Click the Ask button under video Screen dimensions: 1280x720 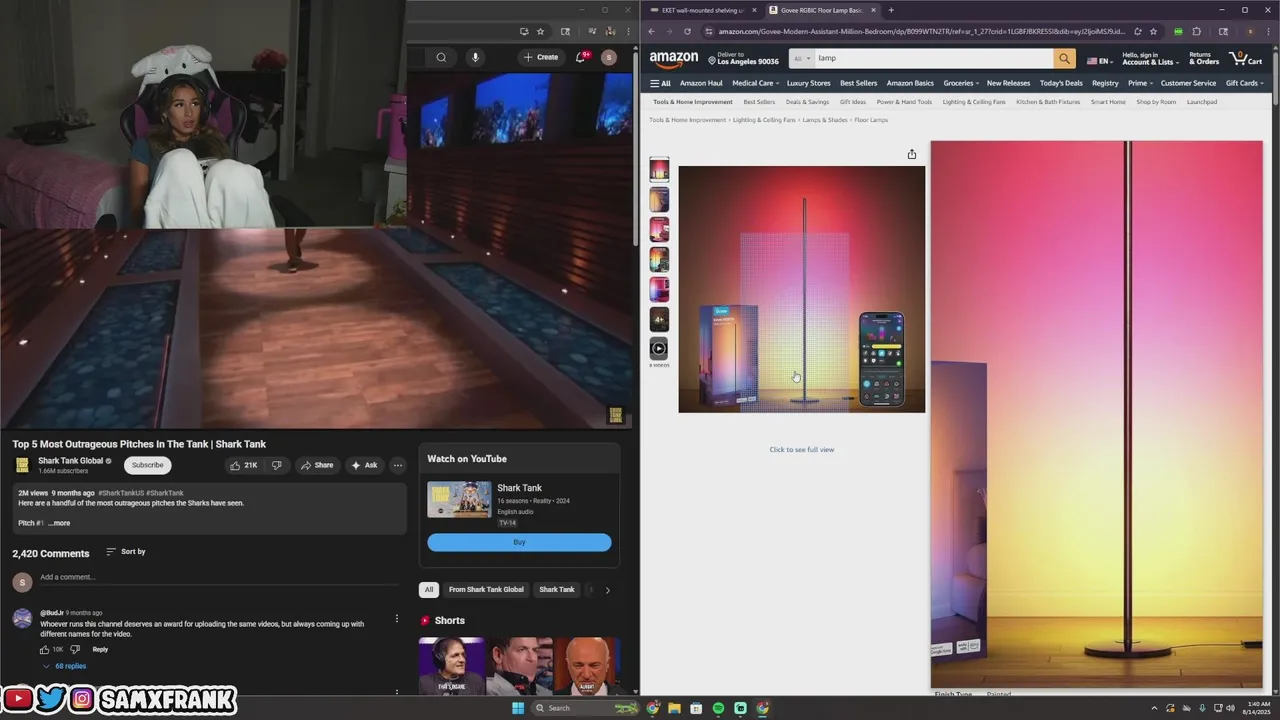click(364, 465)
